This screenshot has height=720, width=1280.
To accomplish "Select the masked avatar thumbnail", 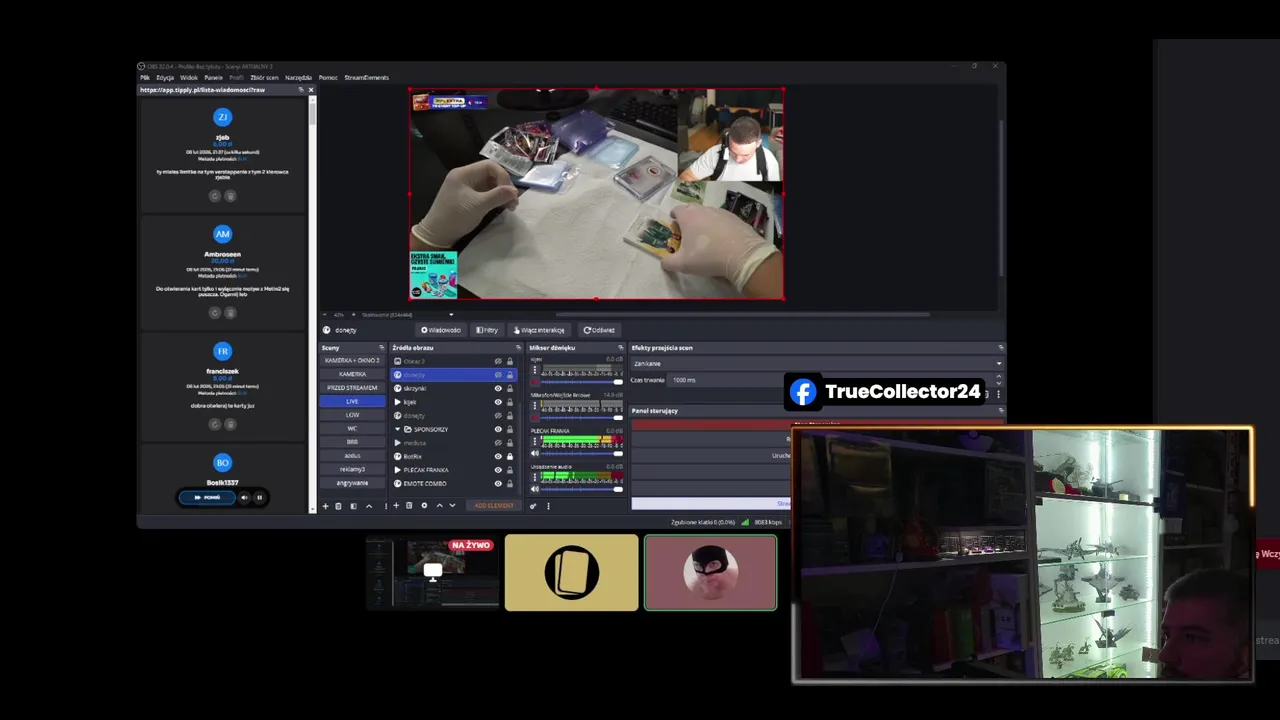I will click(x=710, y=572).
